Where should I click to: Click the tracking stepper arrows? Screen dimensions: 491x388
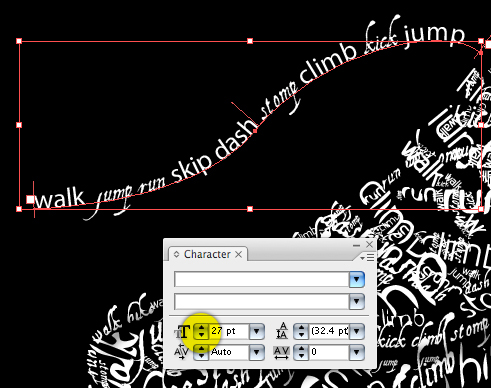point(301,352)
